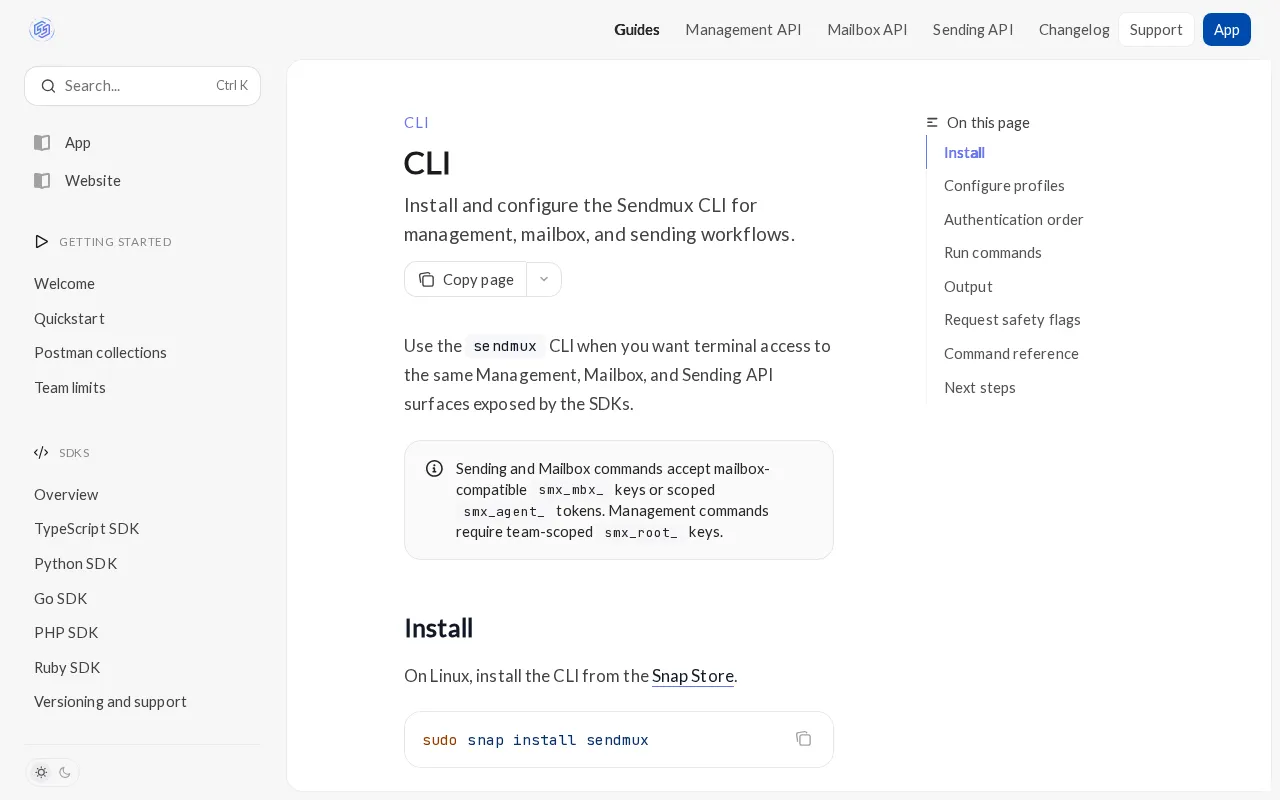The image size is (1280, 800).
Task: Open the Changelog tab
Action: 1074,30
